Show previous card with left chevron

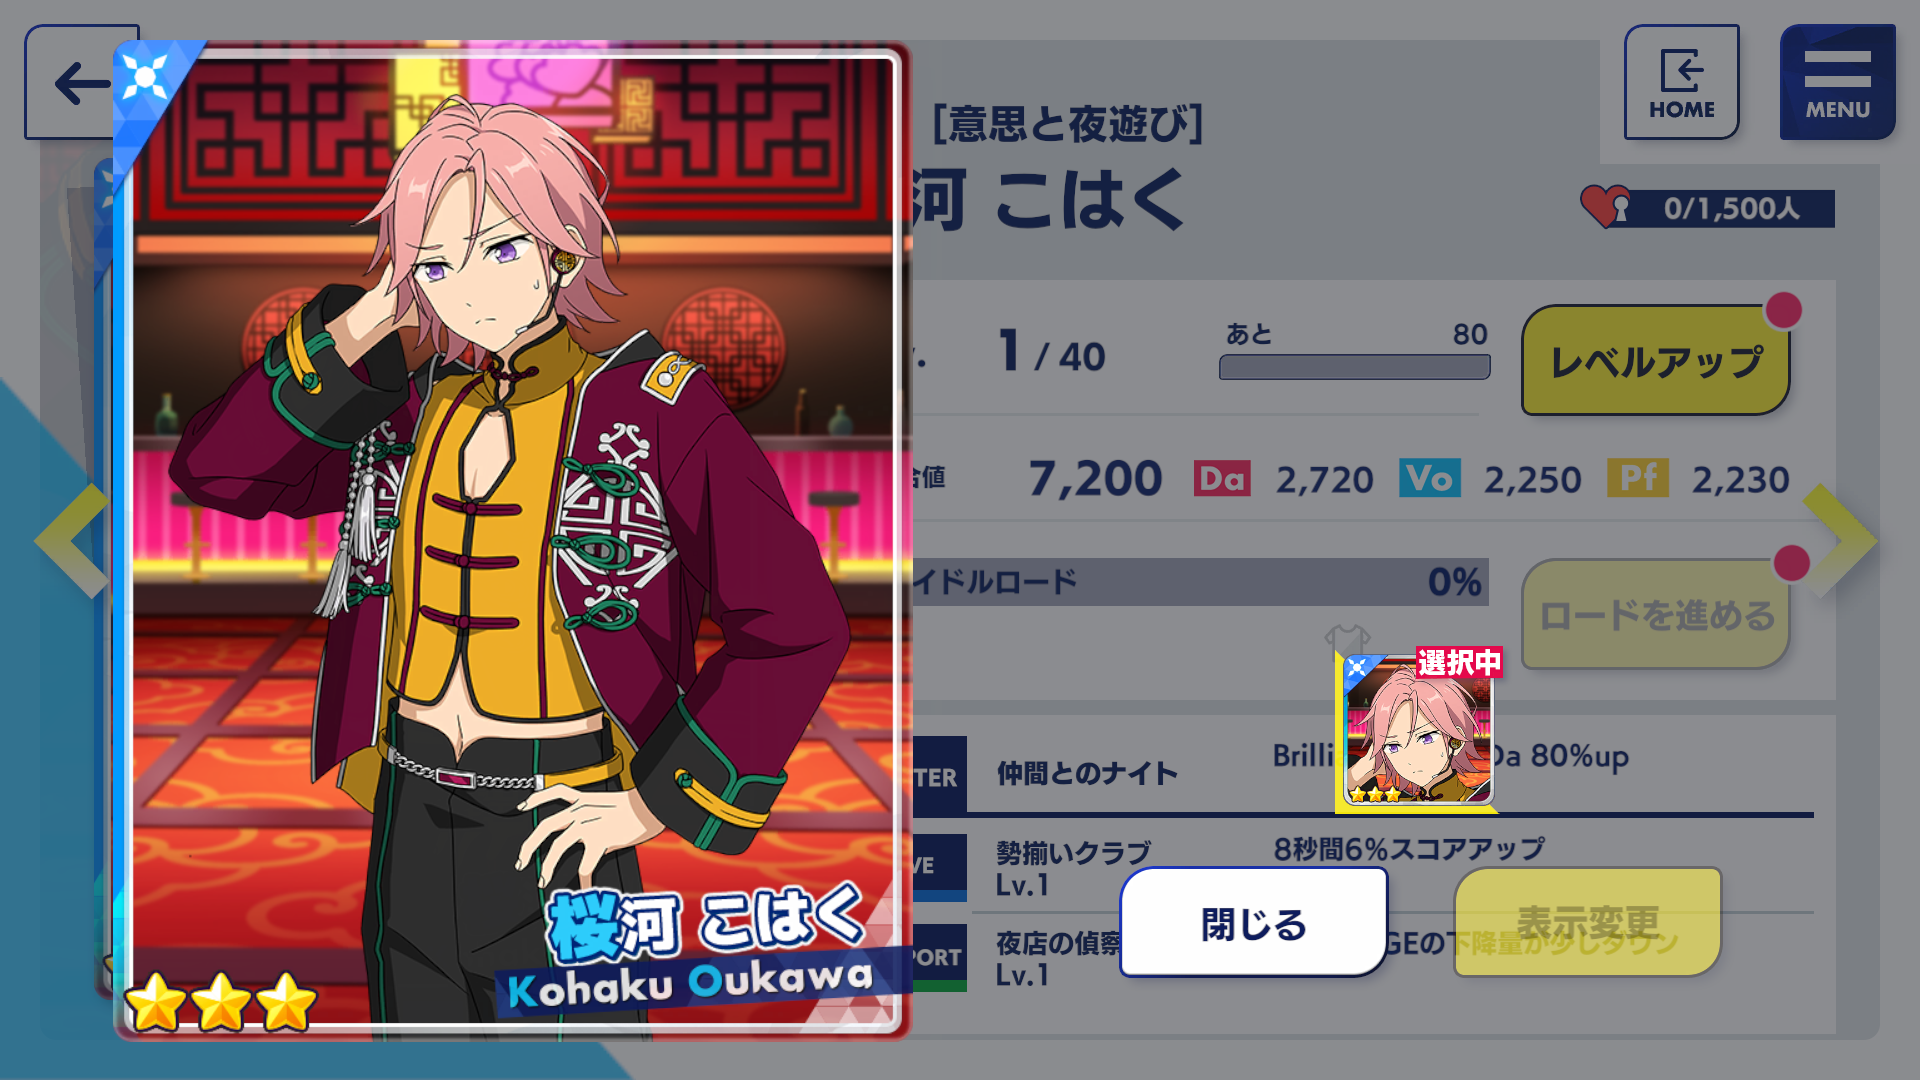(72, 541)
